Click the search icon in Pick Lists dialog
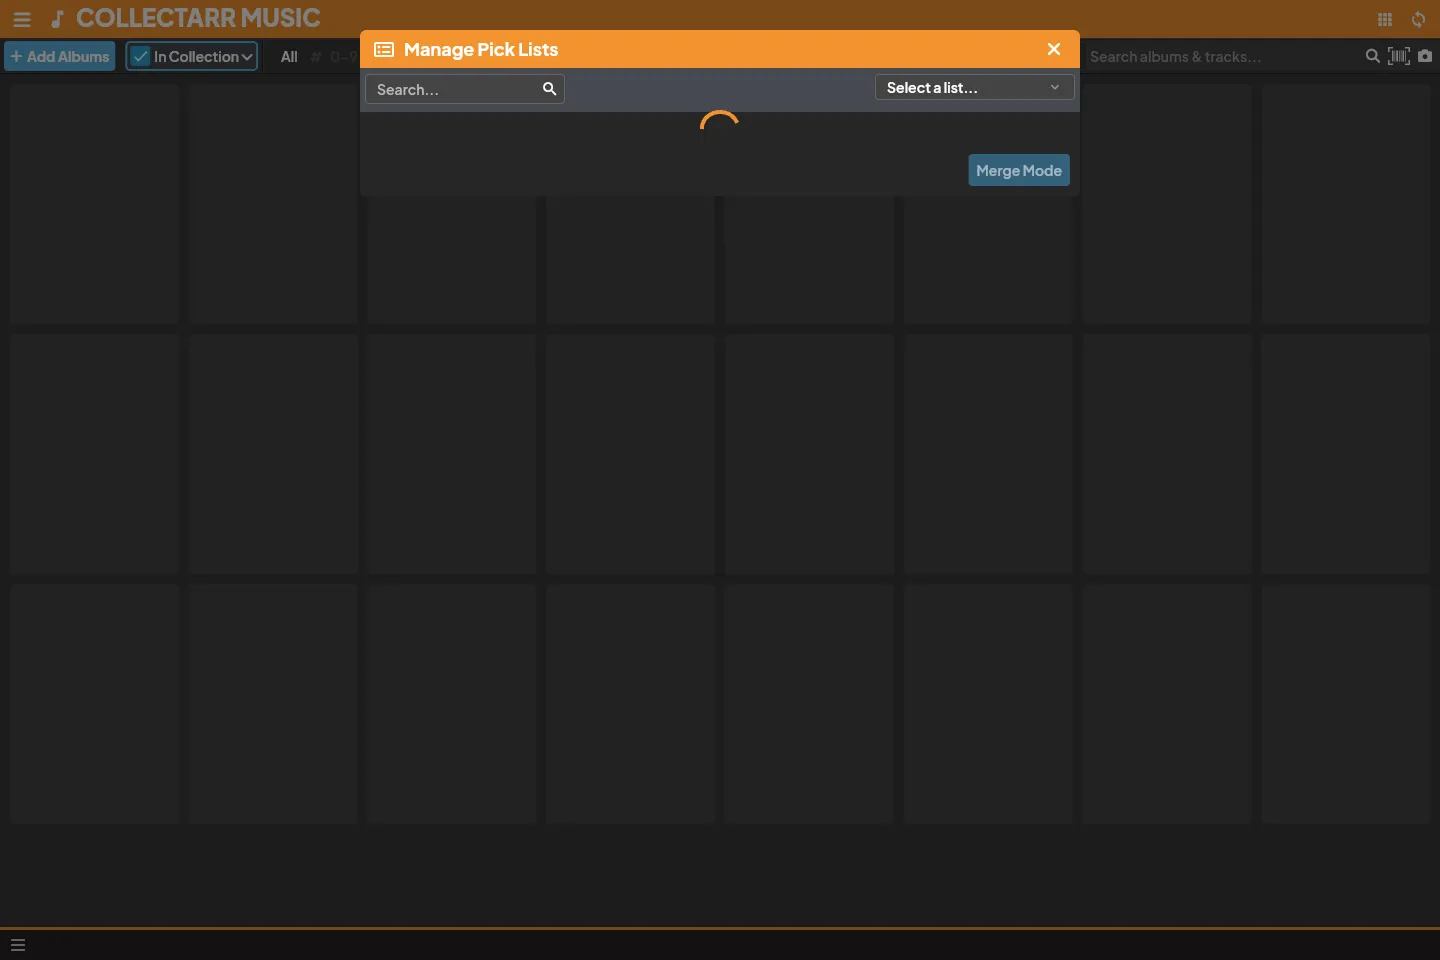 [x=549, y=89]
